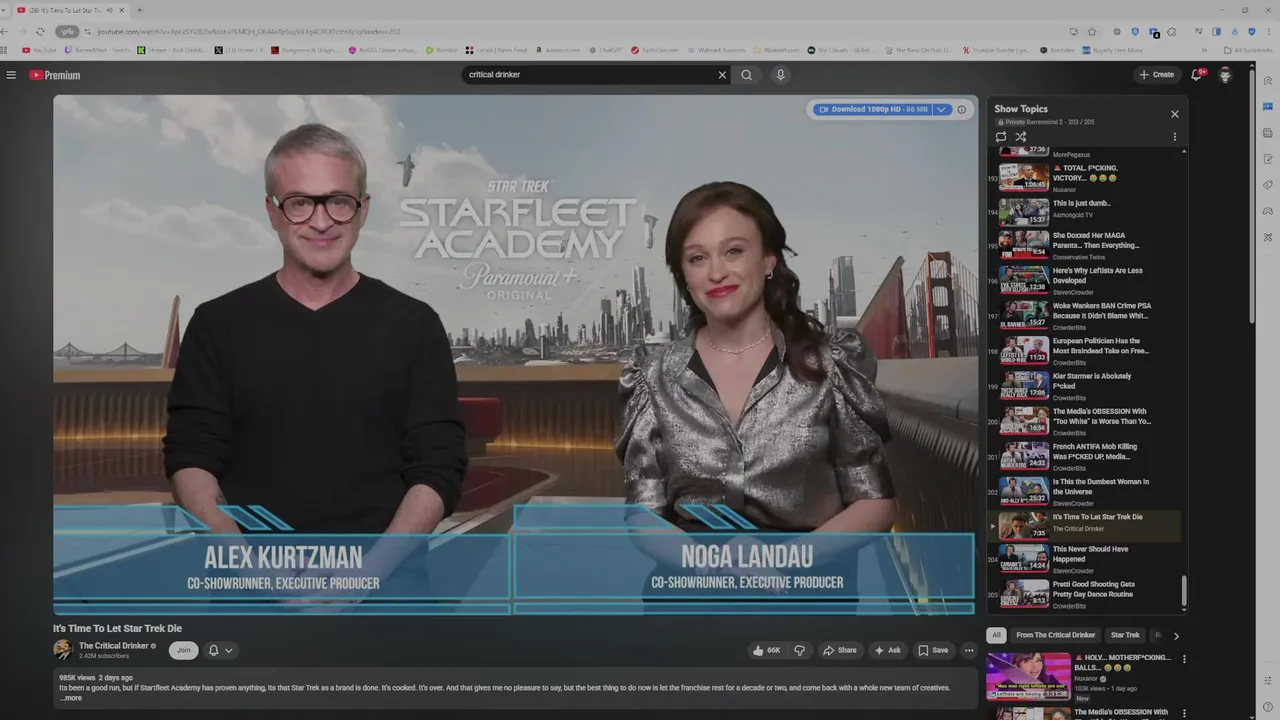Like the video with thumbs up
1280x720 pixels.
767,650
